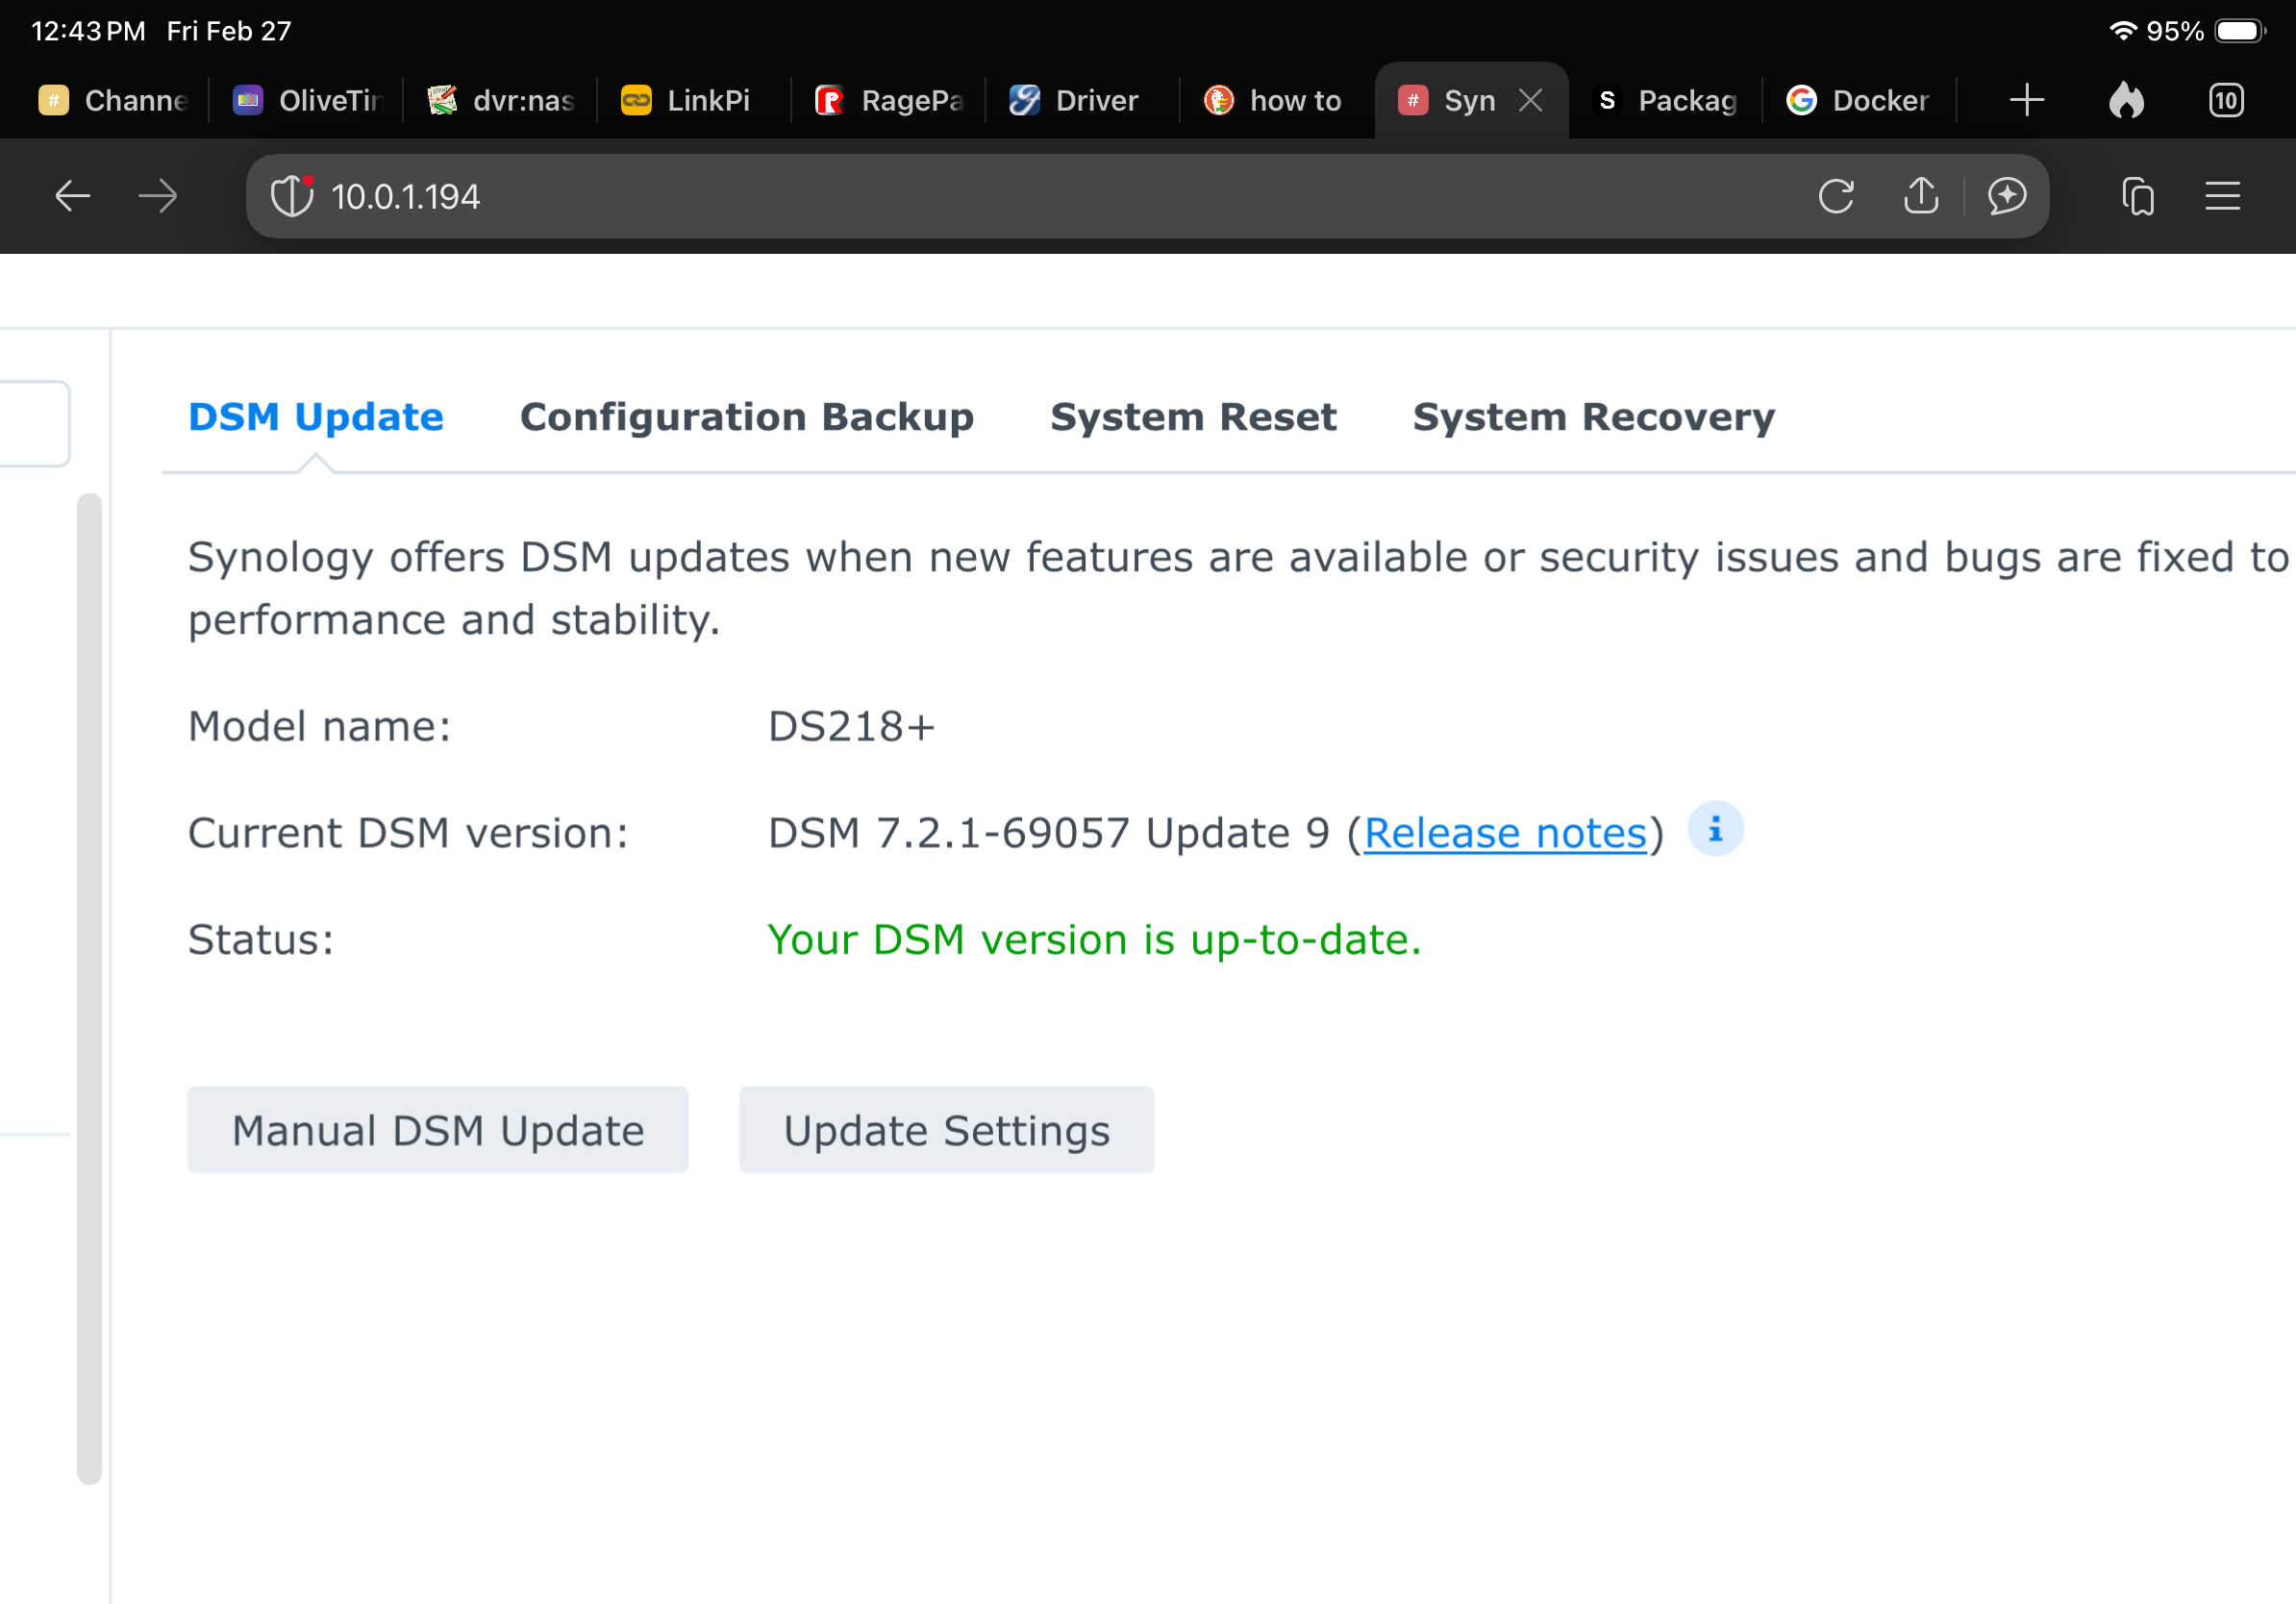Open the bookmarks pages icon
Image resolution: width=2296 pixels, height=1604 pixels.
click(x=2138, y=196)
